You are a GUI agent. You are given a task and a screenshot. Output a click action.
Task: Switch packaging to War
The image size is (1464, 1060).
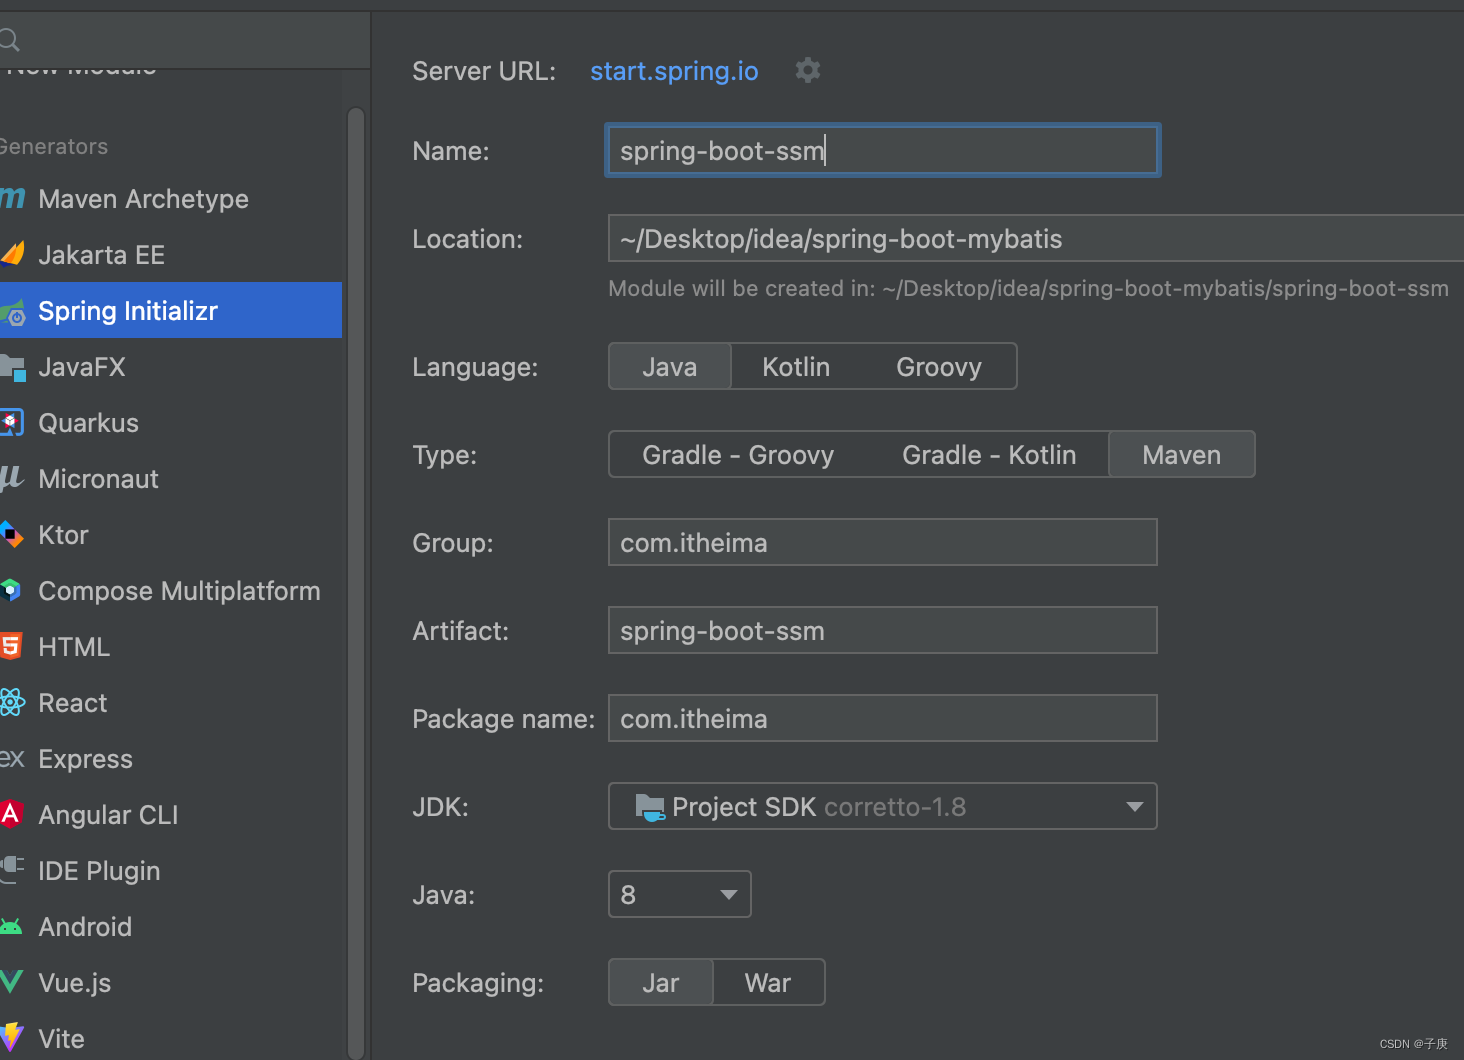pyautogui.click(x=767, y=983)
